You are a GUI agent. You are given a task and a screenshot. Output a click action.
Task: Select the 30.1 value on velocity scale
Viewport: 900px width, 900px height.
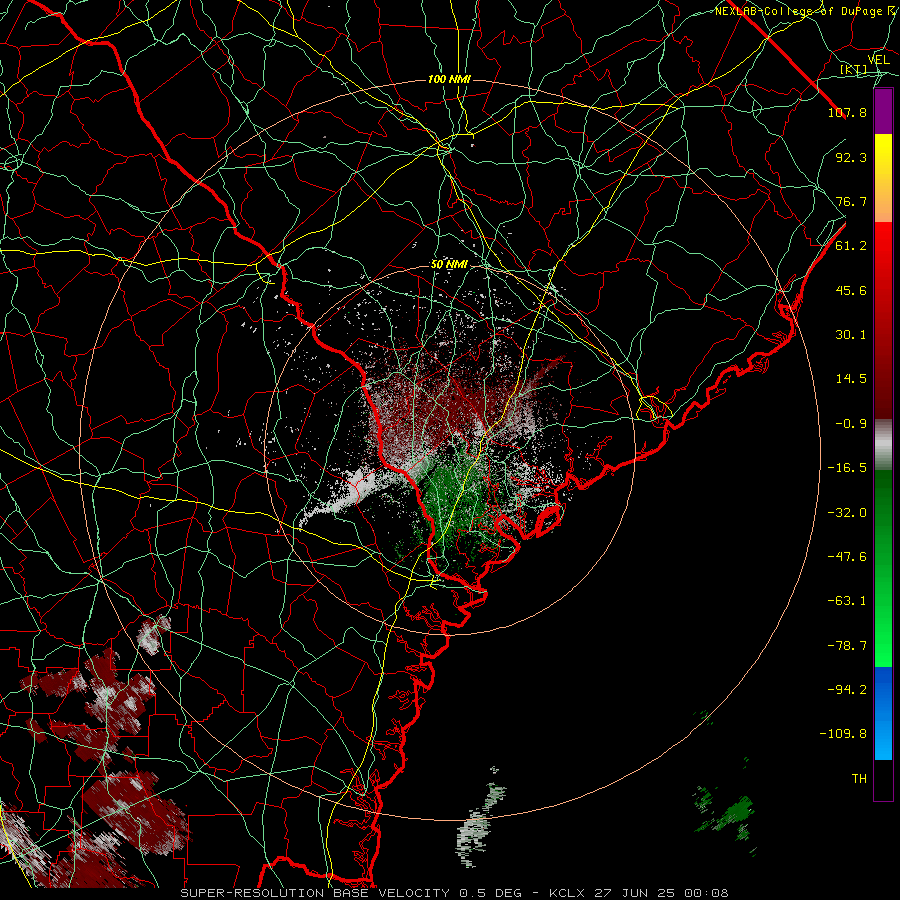point(851,335)
